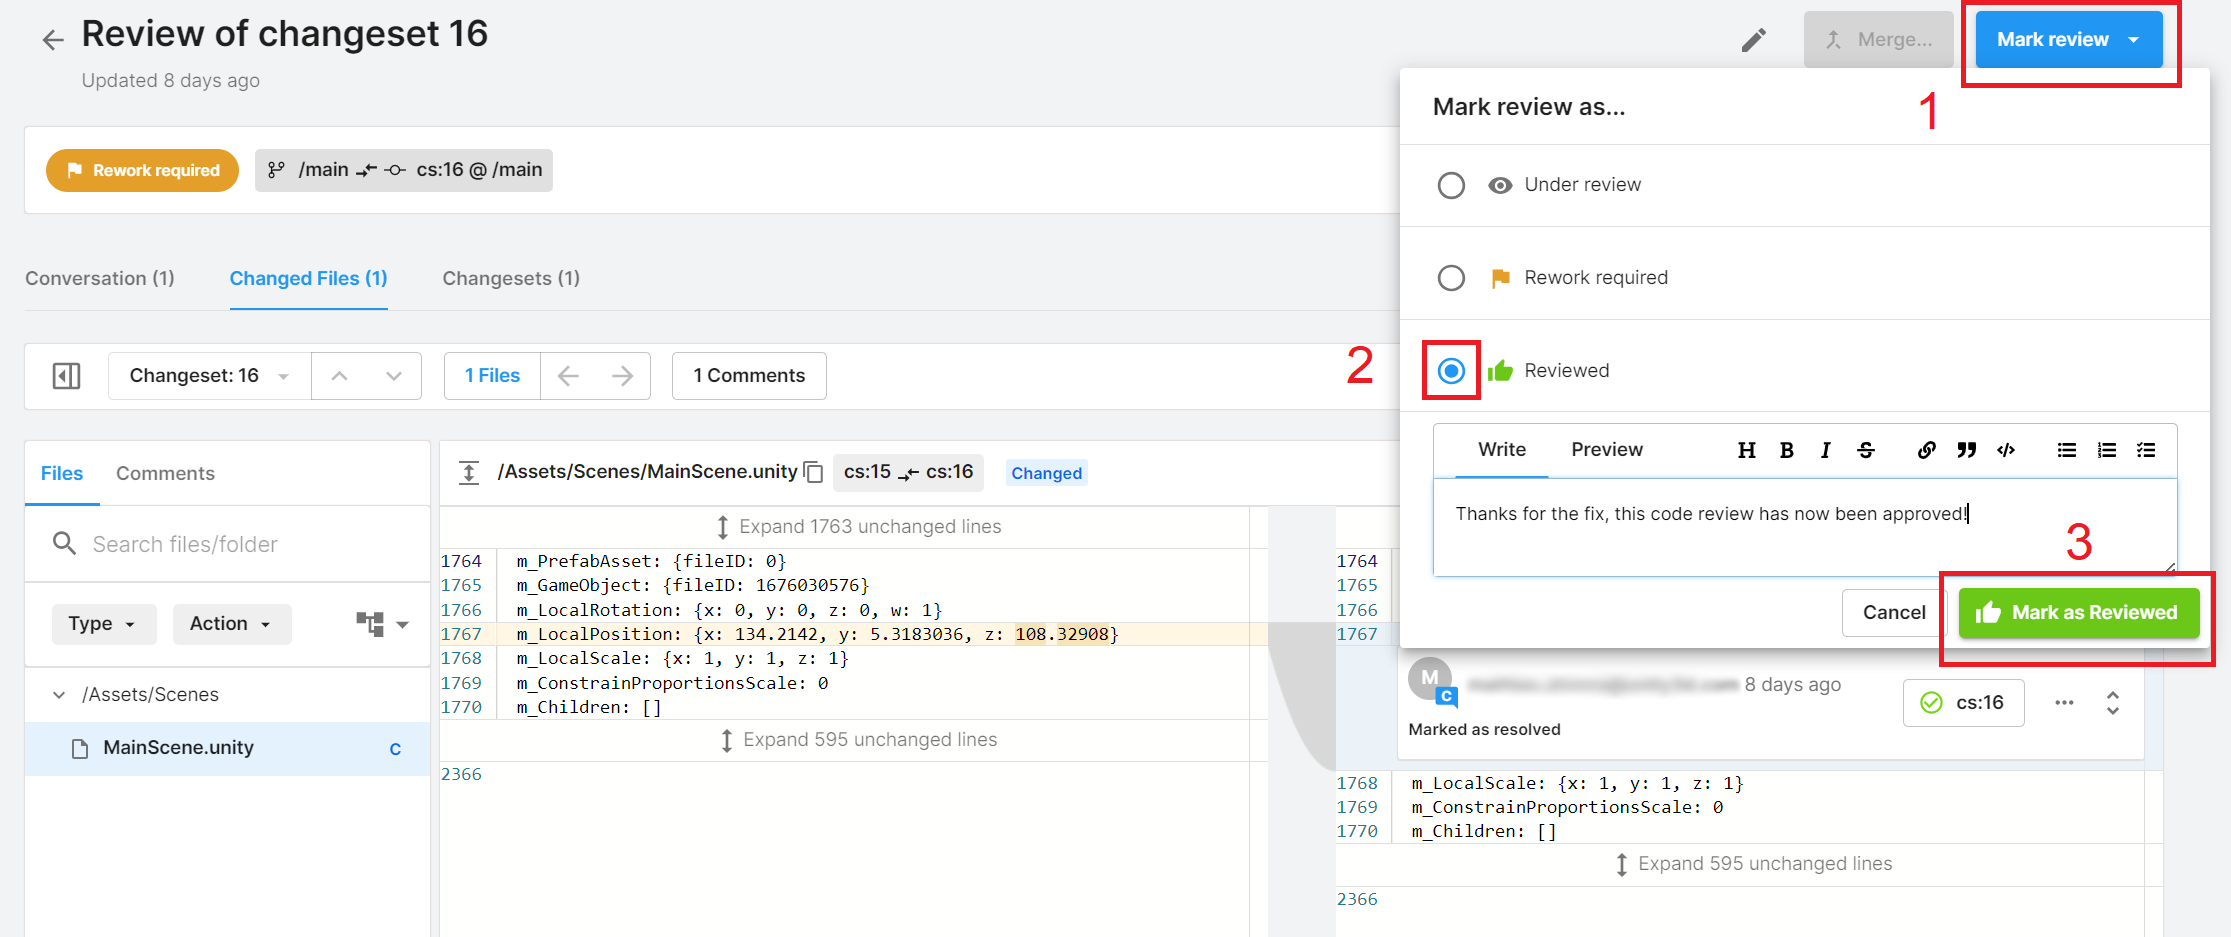Copy the MainScene.unity file path

[x=814, y=472]
